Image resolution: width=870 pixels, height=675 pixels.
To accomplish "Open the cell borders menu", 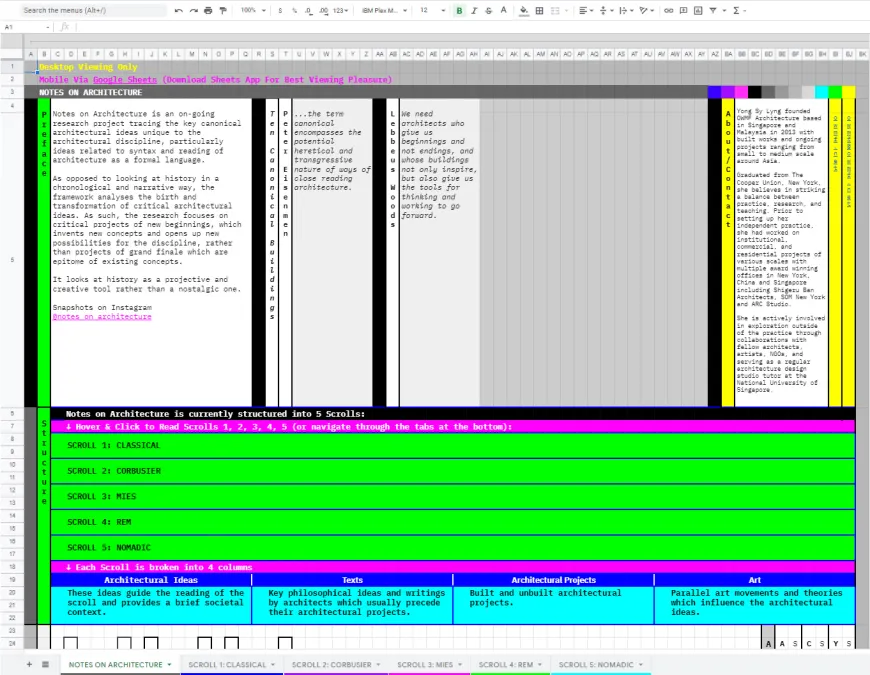I will coord(539,11).
